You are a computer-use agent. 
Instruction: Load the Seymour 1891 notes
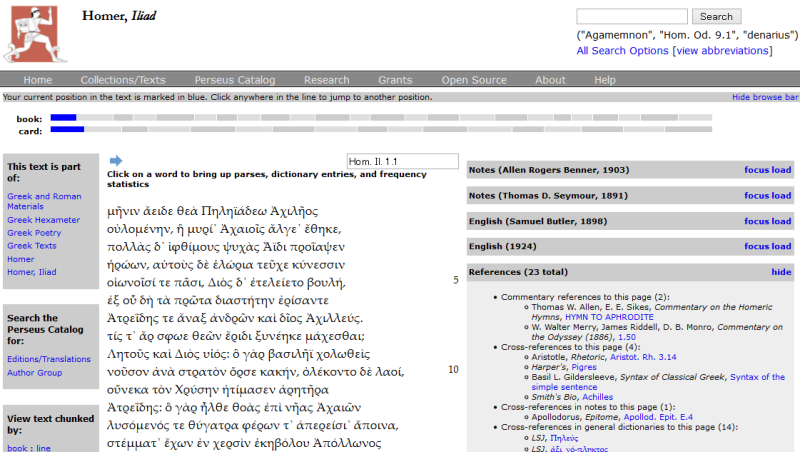point(781,195)
